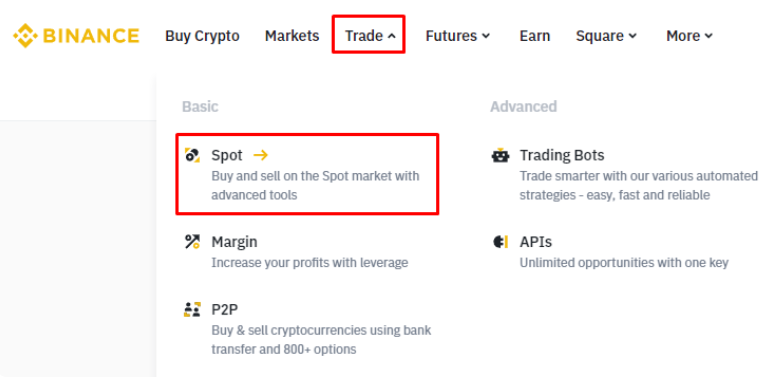
Task: Open the More dropdown menu
Action: tap(689, 36)
